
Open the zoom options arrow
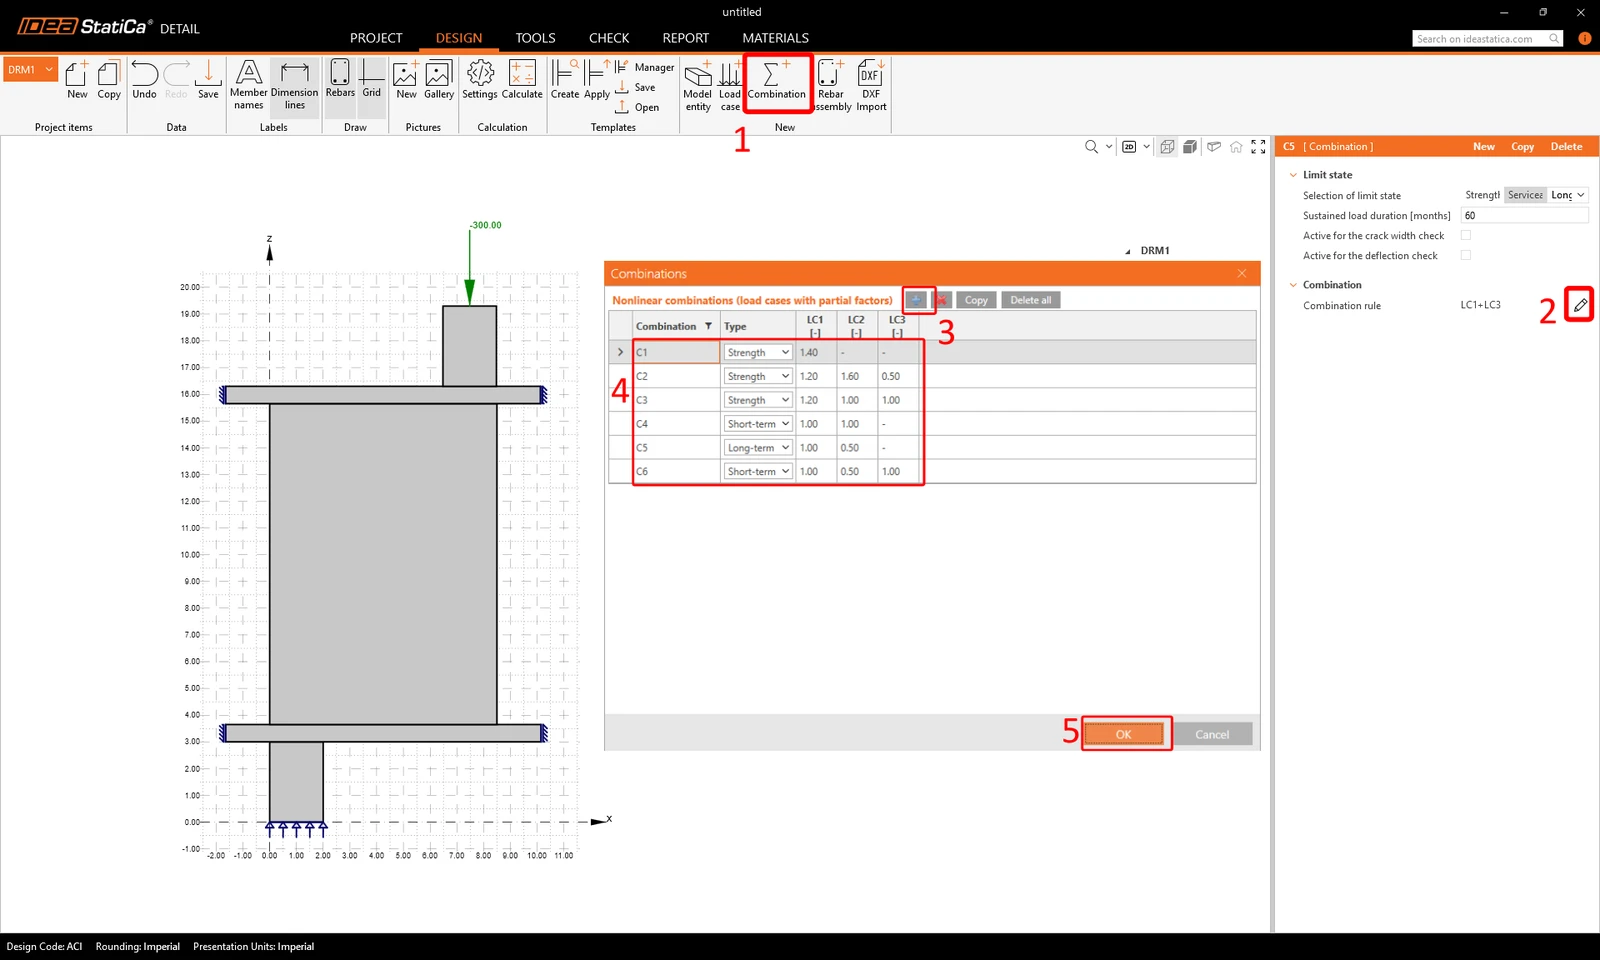tap(1108, 147)
